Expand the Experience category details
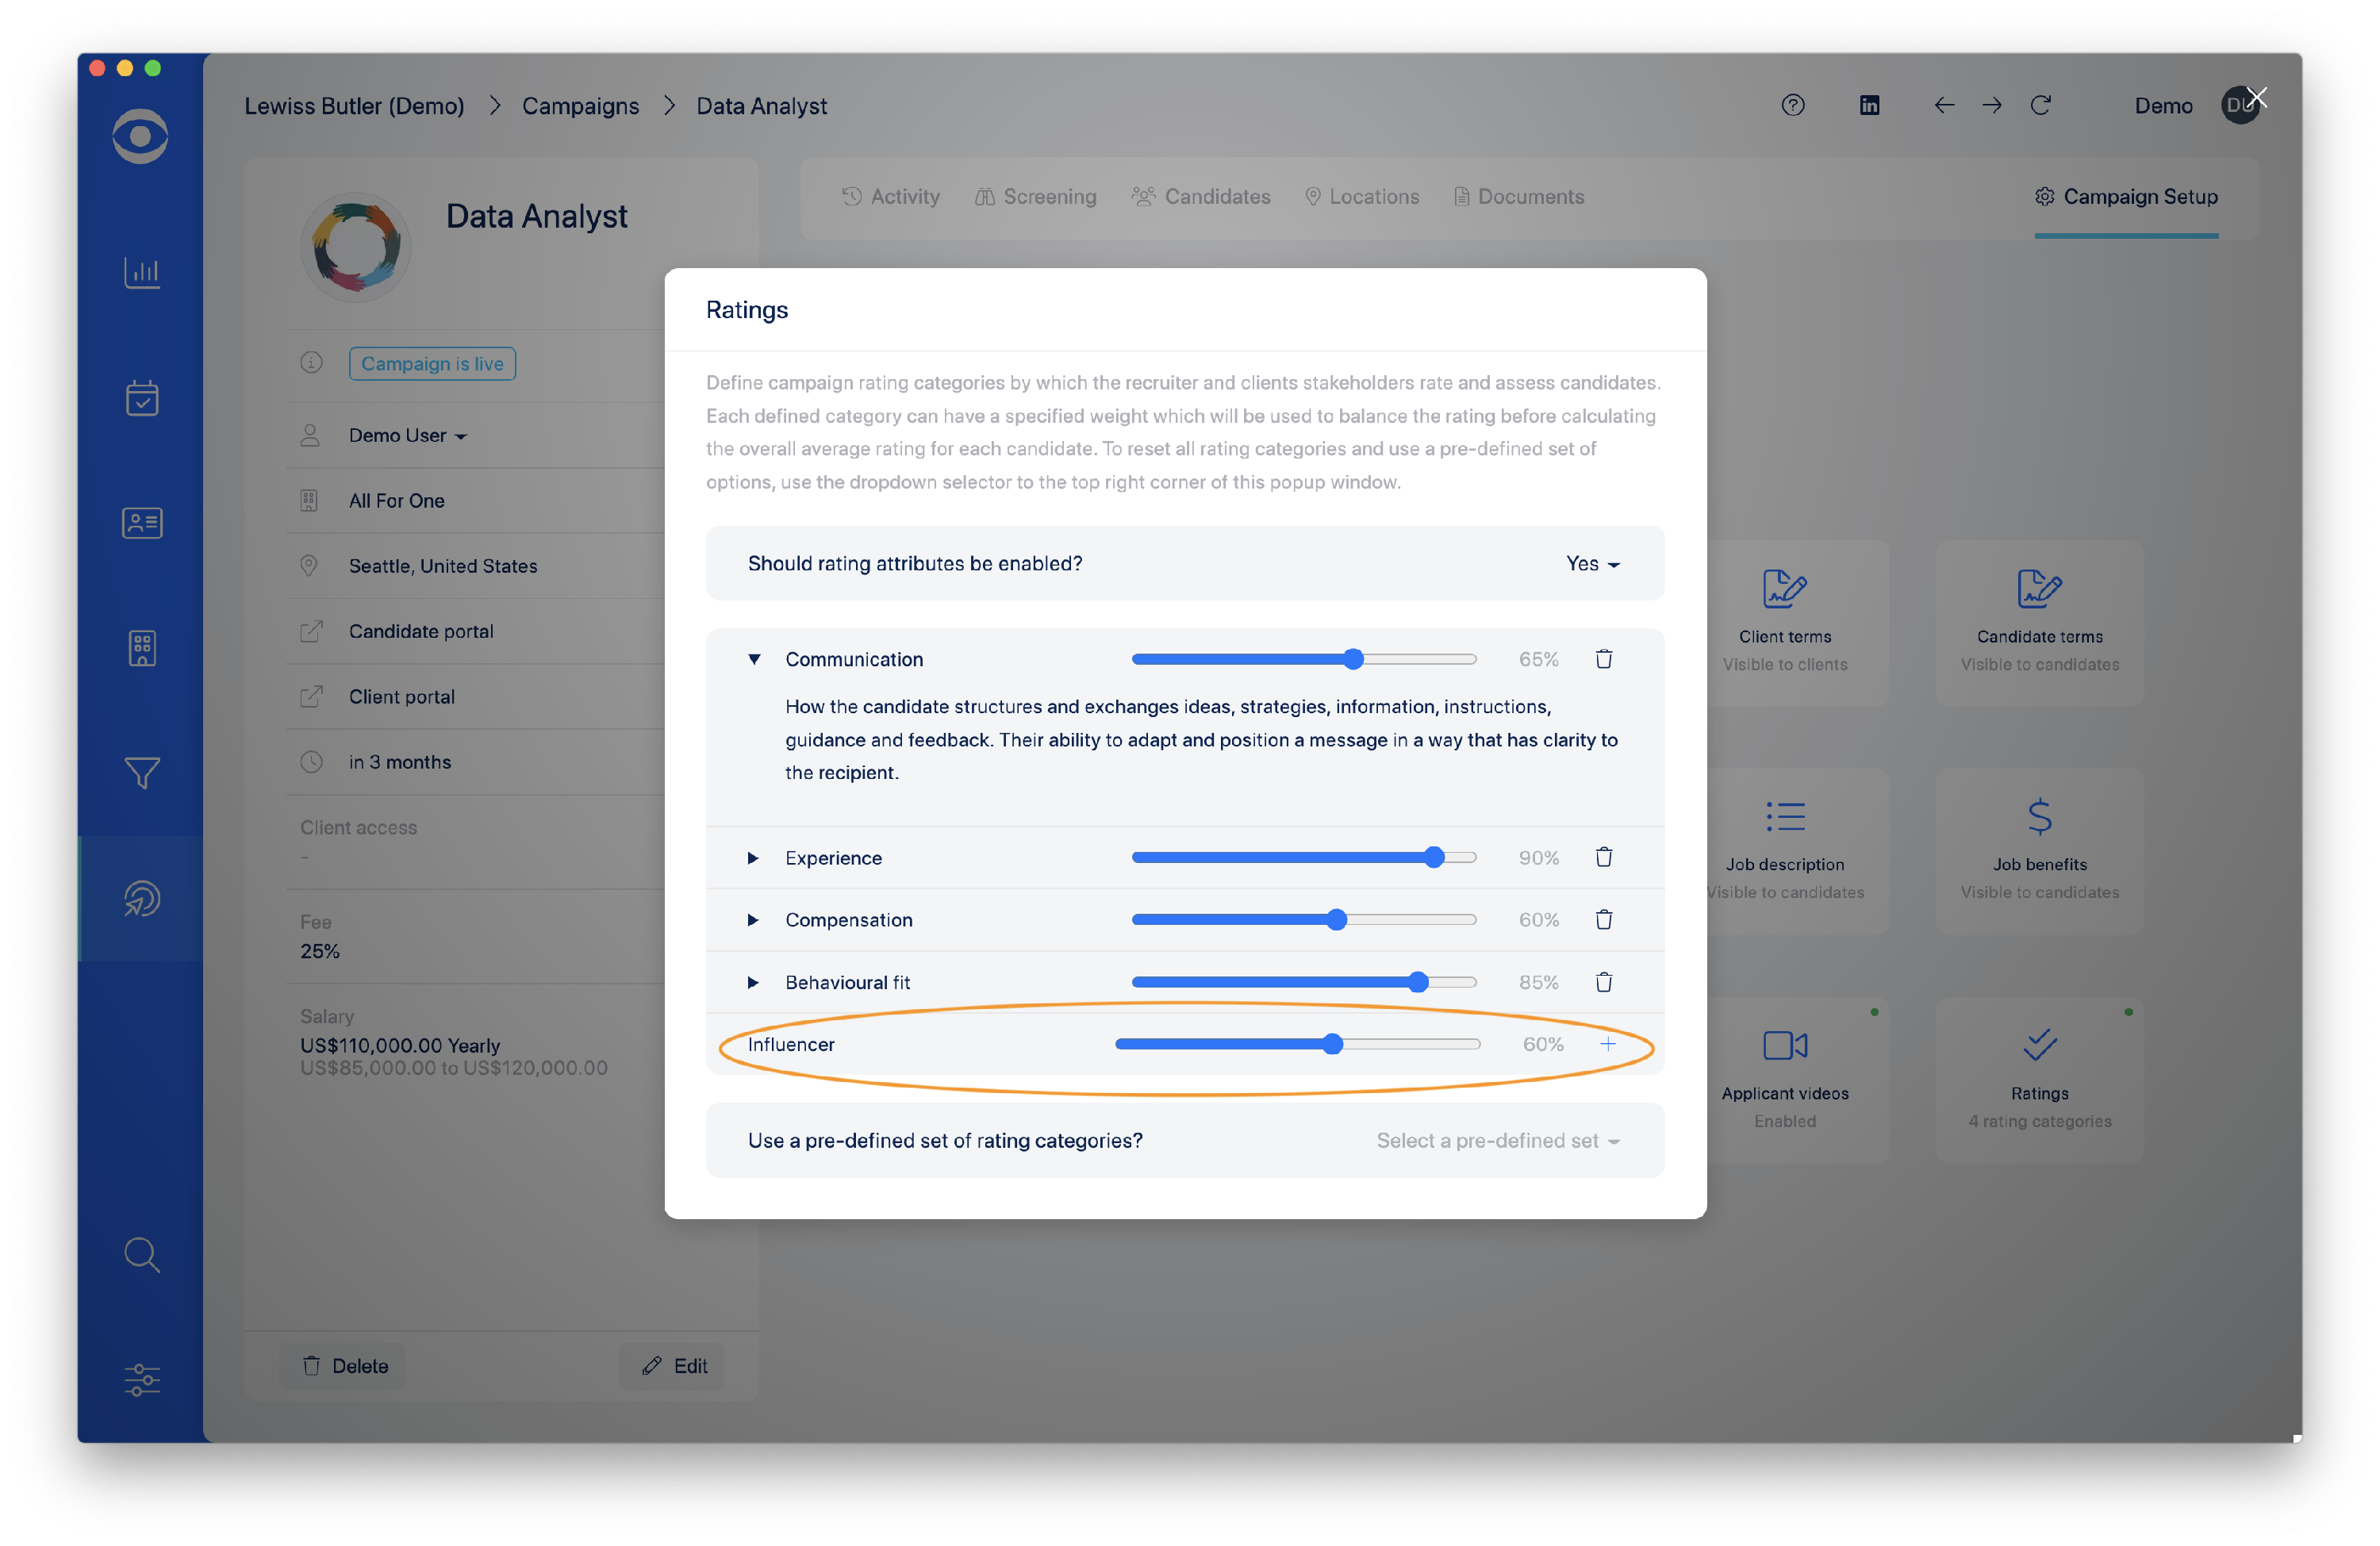The image size is (2380, 1546). (x=753, y=858)
